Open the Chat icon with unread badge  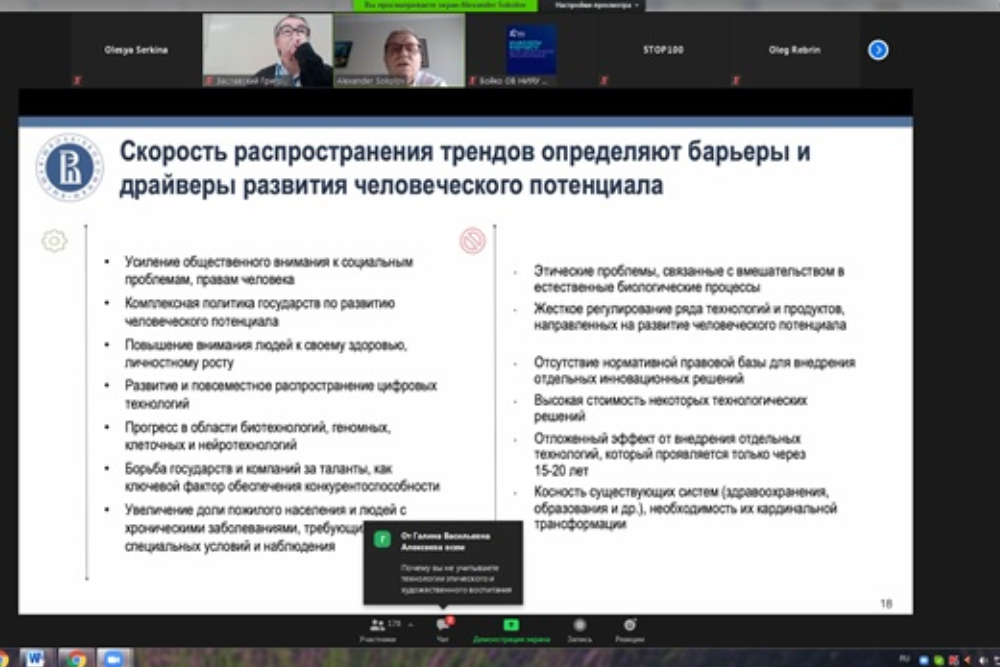[443, 625]
